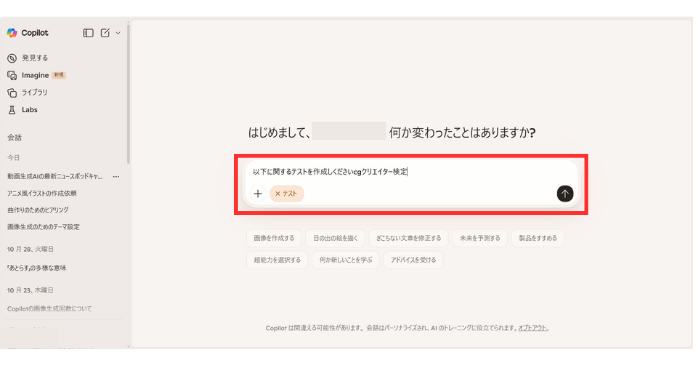Viewport: 698px width, 365px height.
Task: Click the flask icon beside Labs
Action: coord(12,110)
